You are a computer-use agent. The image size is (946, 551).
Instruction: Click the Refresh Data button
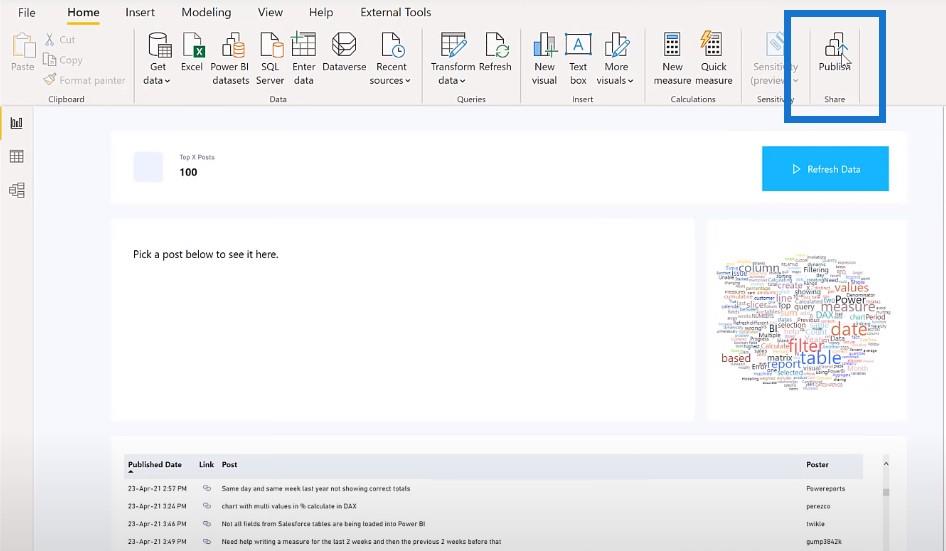tap(825, 169)
